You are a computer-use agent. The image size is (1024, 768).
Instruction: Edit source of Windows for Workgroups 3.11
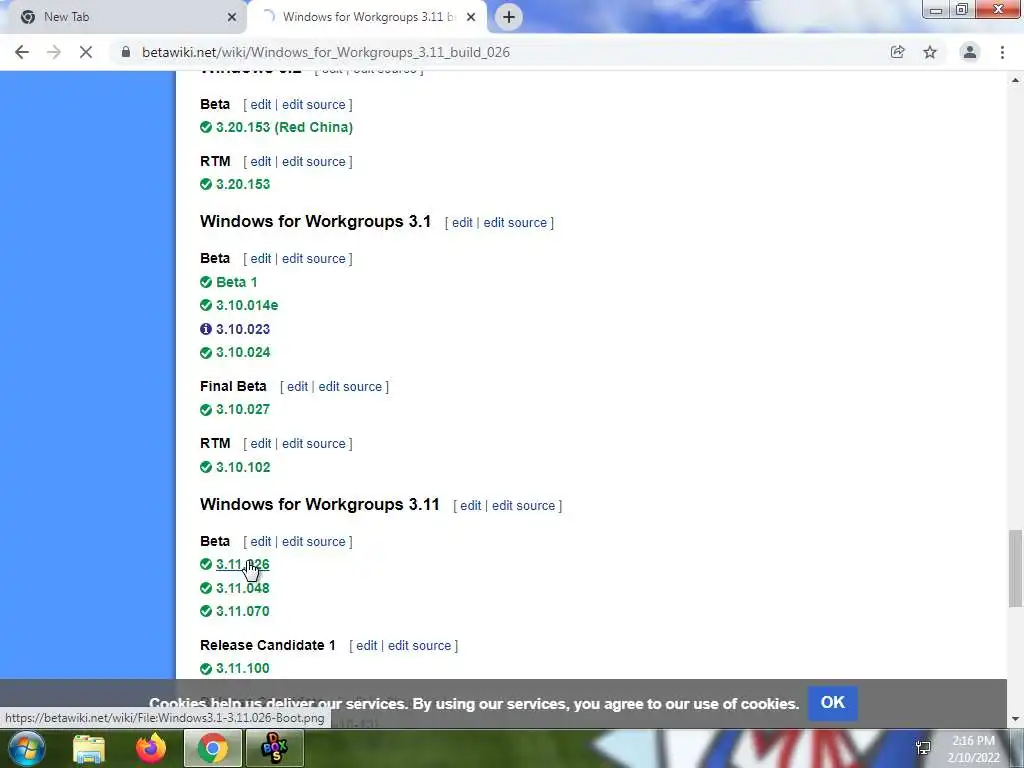tap(524, 505)
